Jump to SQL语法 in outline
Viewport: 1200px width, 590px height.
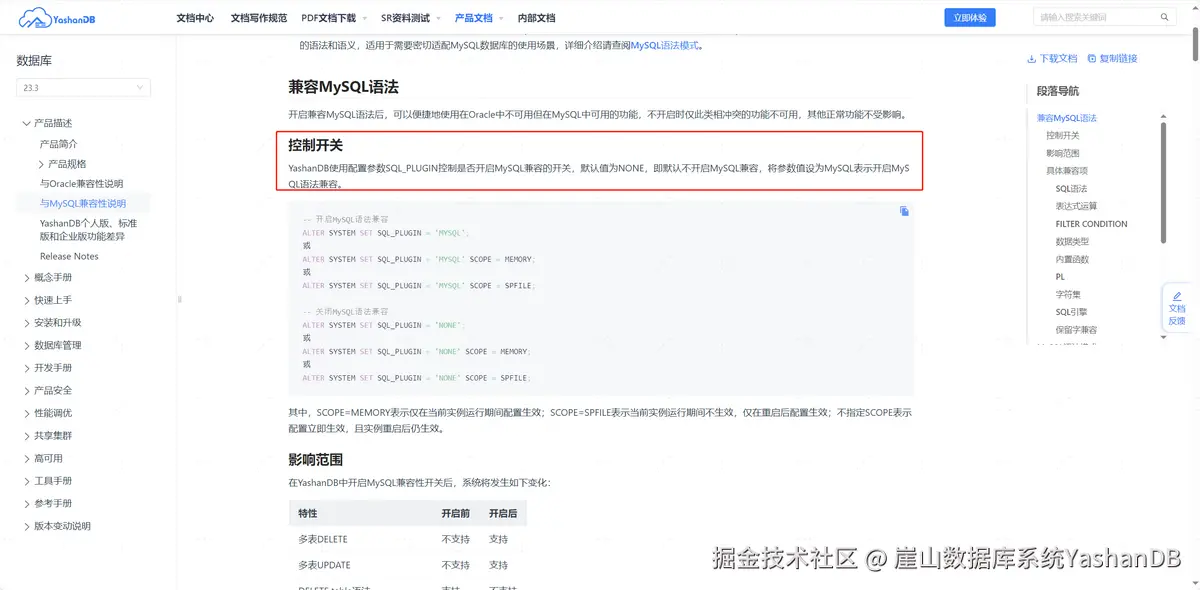pos(1071,189)
